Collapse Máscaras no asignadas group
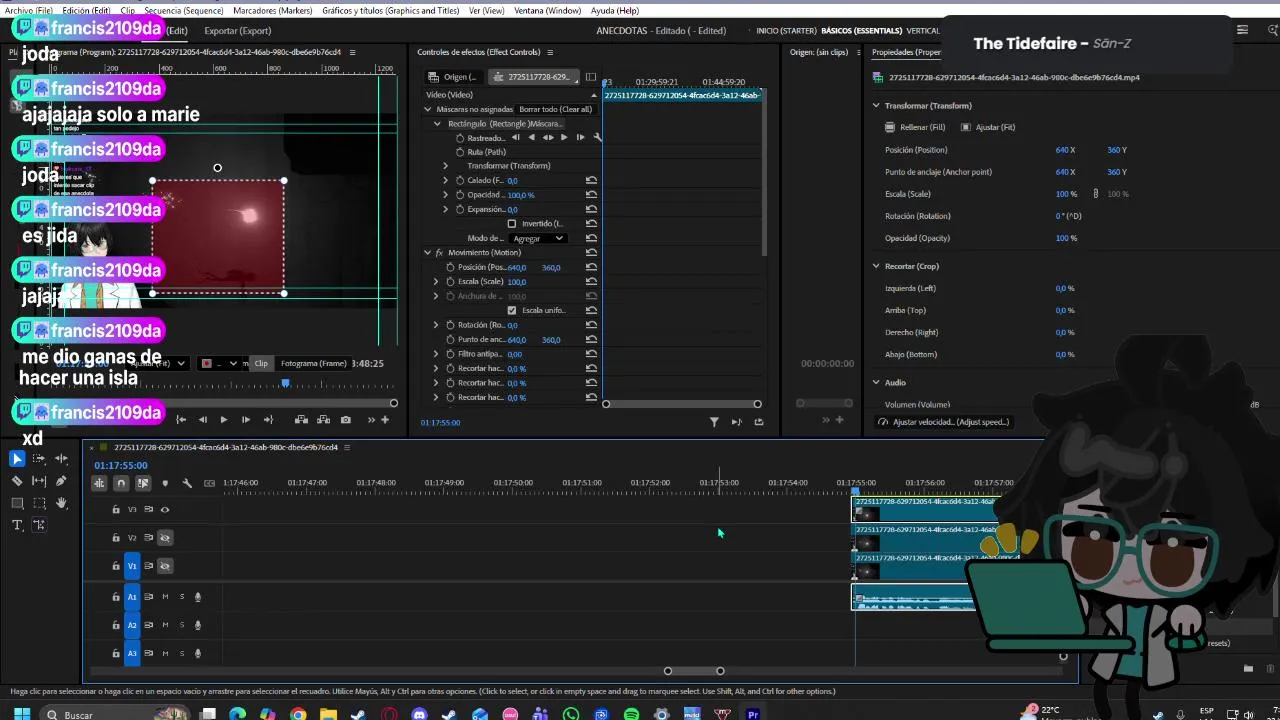1280x720 pixels. point(427,109)
